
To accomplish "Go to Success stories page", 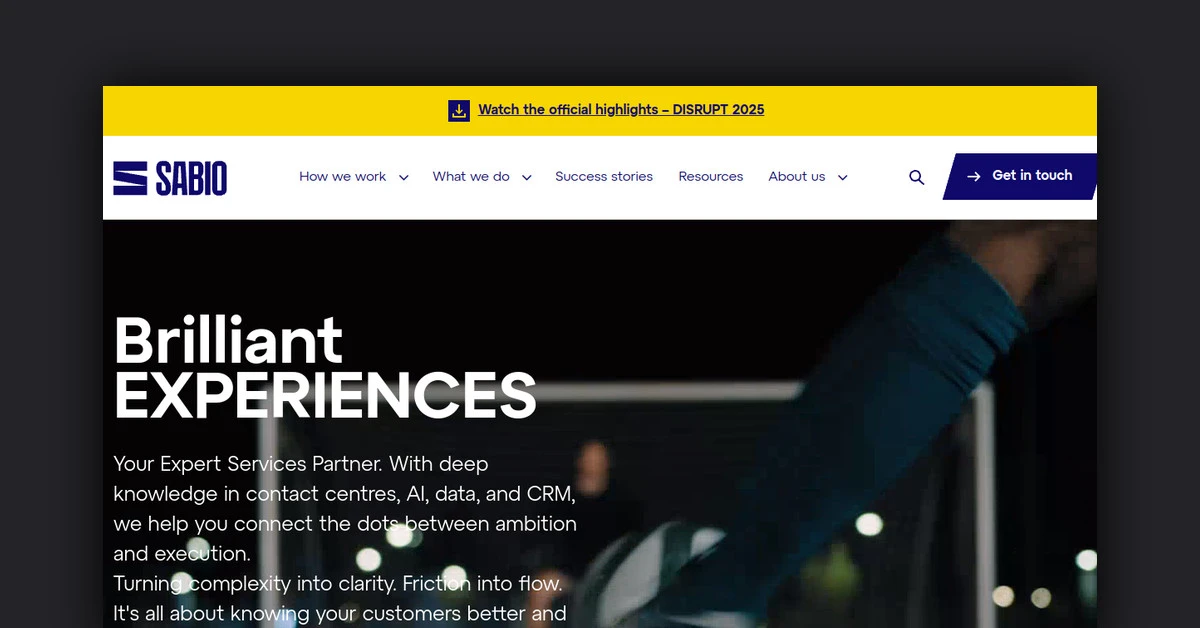I will point(604,177).
